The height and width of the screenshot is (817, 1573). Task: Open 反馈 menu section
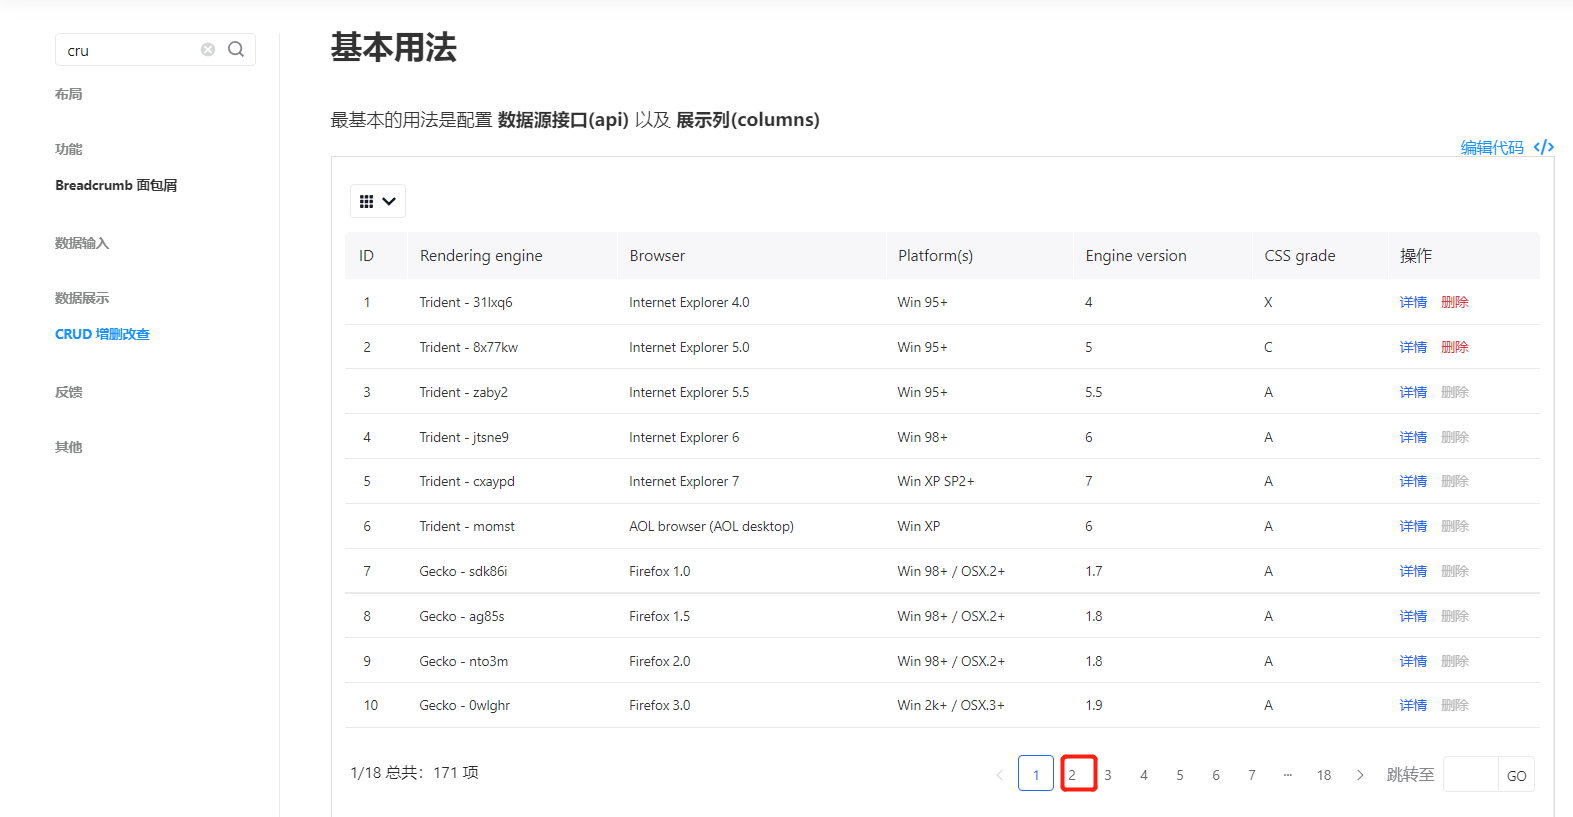[x=69, y=392]
